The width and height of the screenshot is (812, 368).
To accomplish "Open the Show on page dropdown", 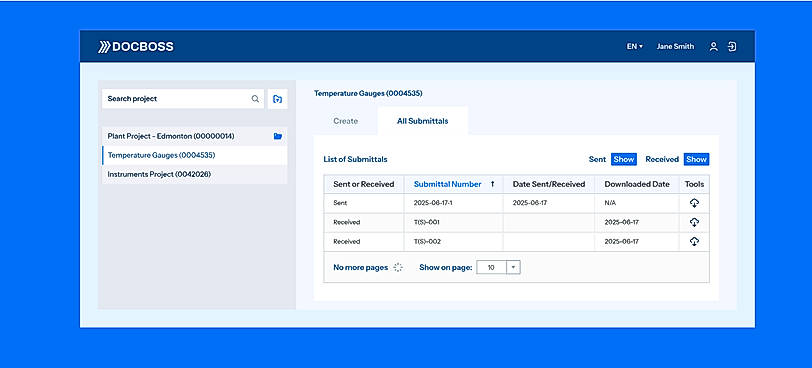I will [498, 268].
